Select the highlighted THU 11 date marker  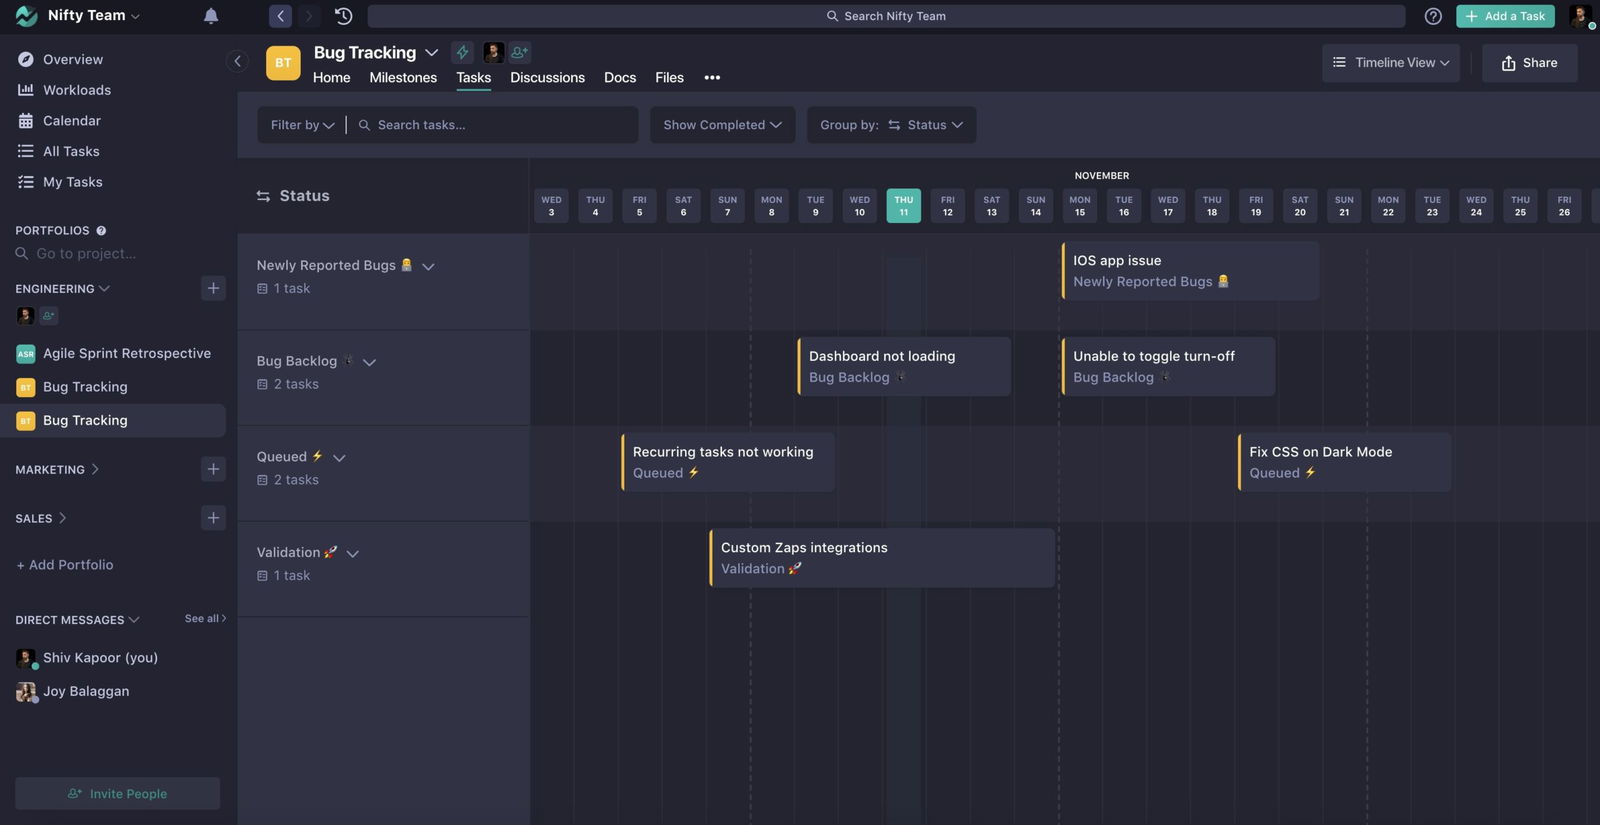[903, 206]
